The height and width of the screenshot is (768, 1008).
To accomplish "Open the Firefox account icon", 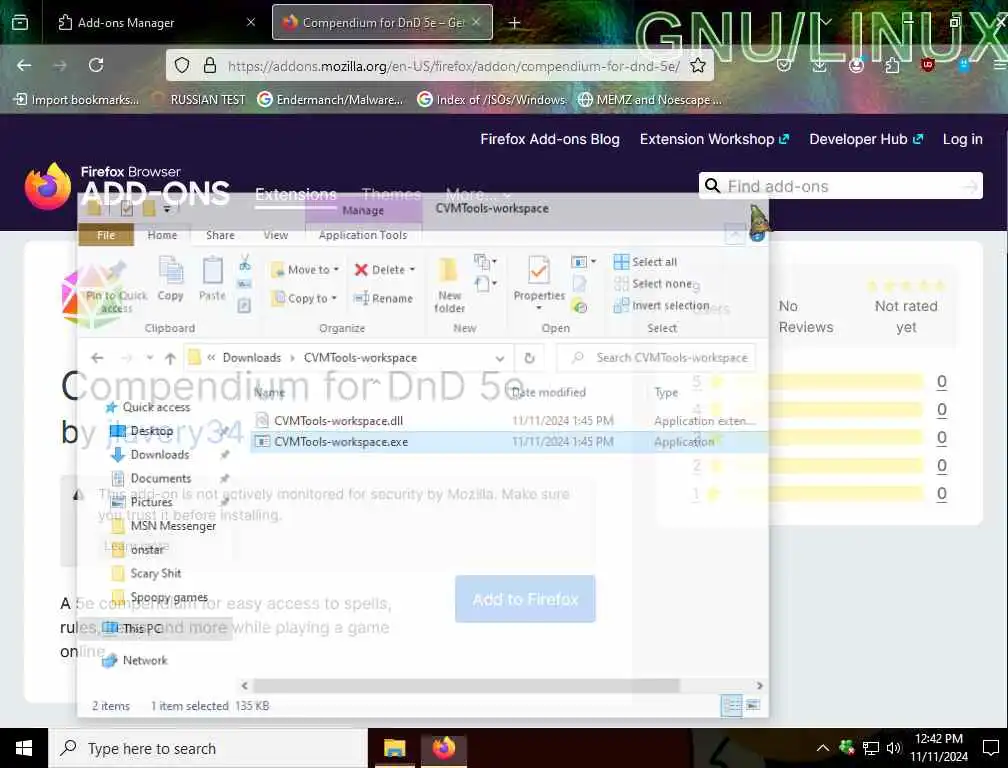I will click(x=856, y=65).
